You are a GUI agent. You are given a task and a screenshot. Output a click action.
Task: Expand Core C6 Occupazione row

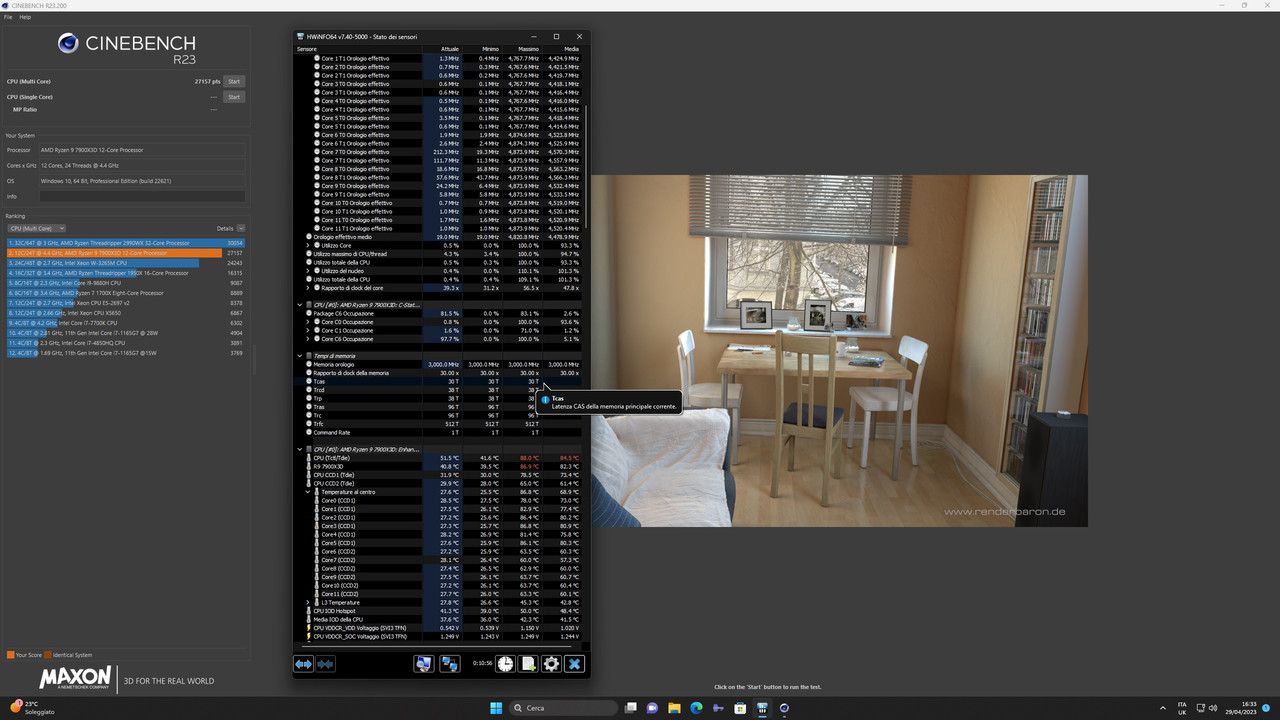tap(309, 339)
